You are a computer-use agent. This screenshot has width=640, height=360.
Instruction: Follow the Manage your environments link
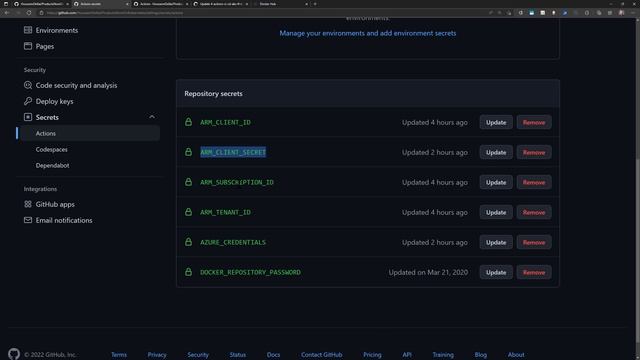tap(367, 33)
